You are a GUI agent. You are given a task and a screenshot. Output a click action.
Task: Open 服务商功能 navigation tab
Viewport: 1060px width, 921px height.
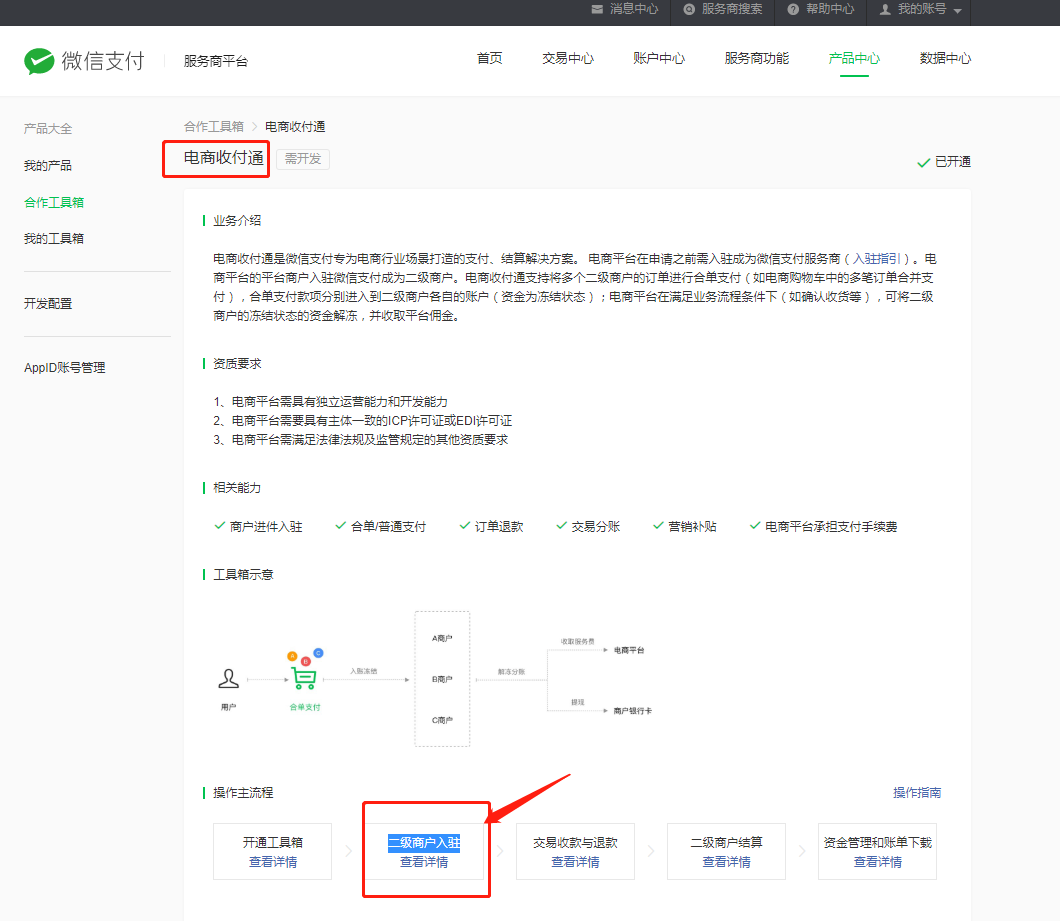click(756, 58)
